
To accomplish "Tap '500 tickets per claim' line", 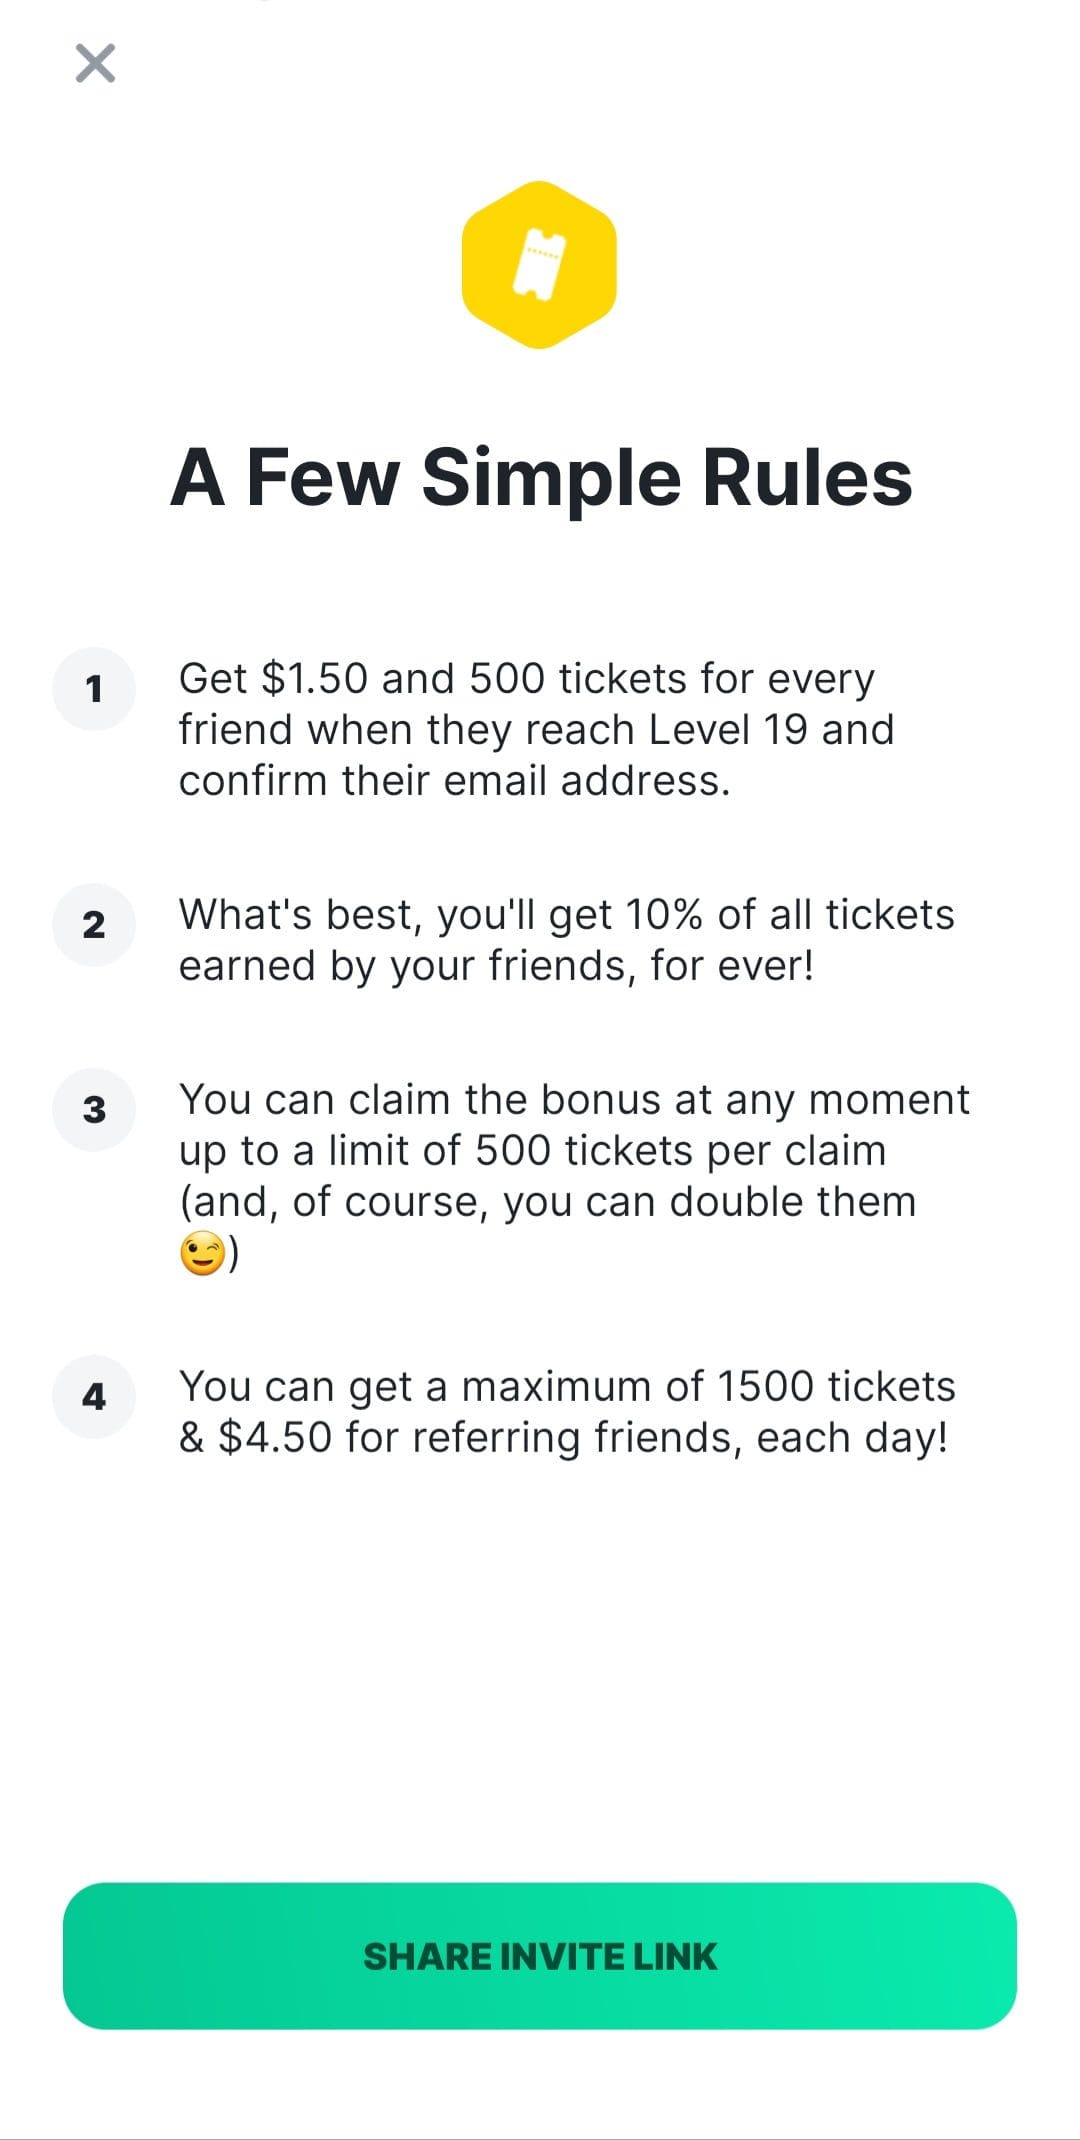I will (x=680, y=1151).
